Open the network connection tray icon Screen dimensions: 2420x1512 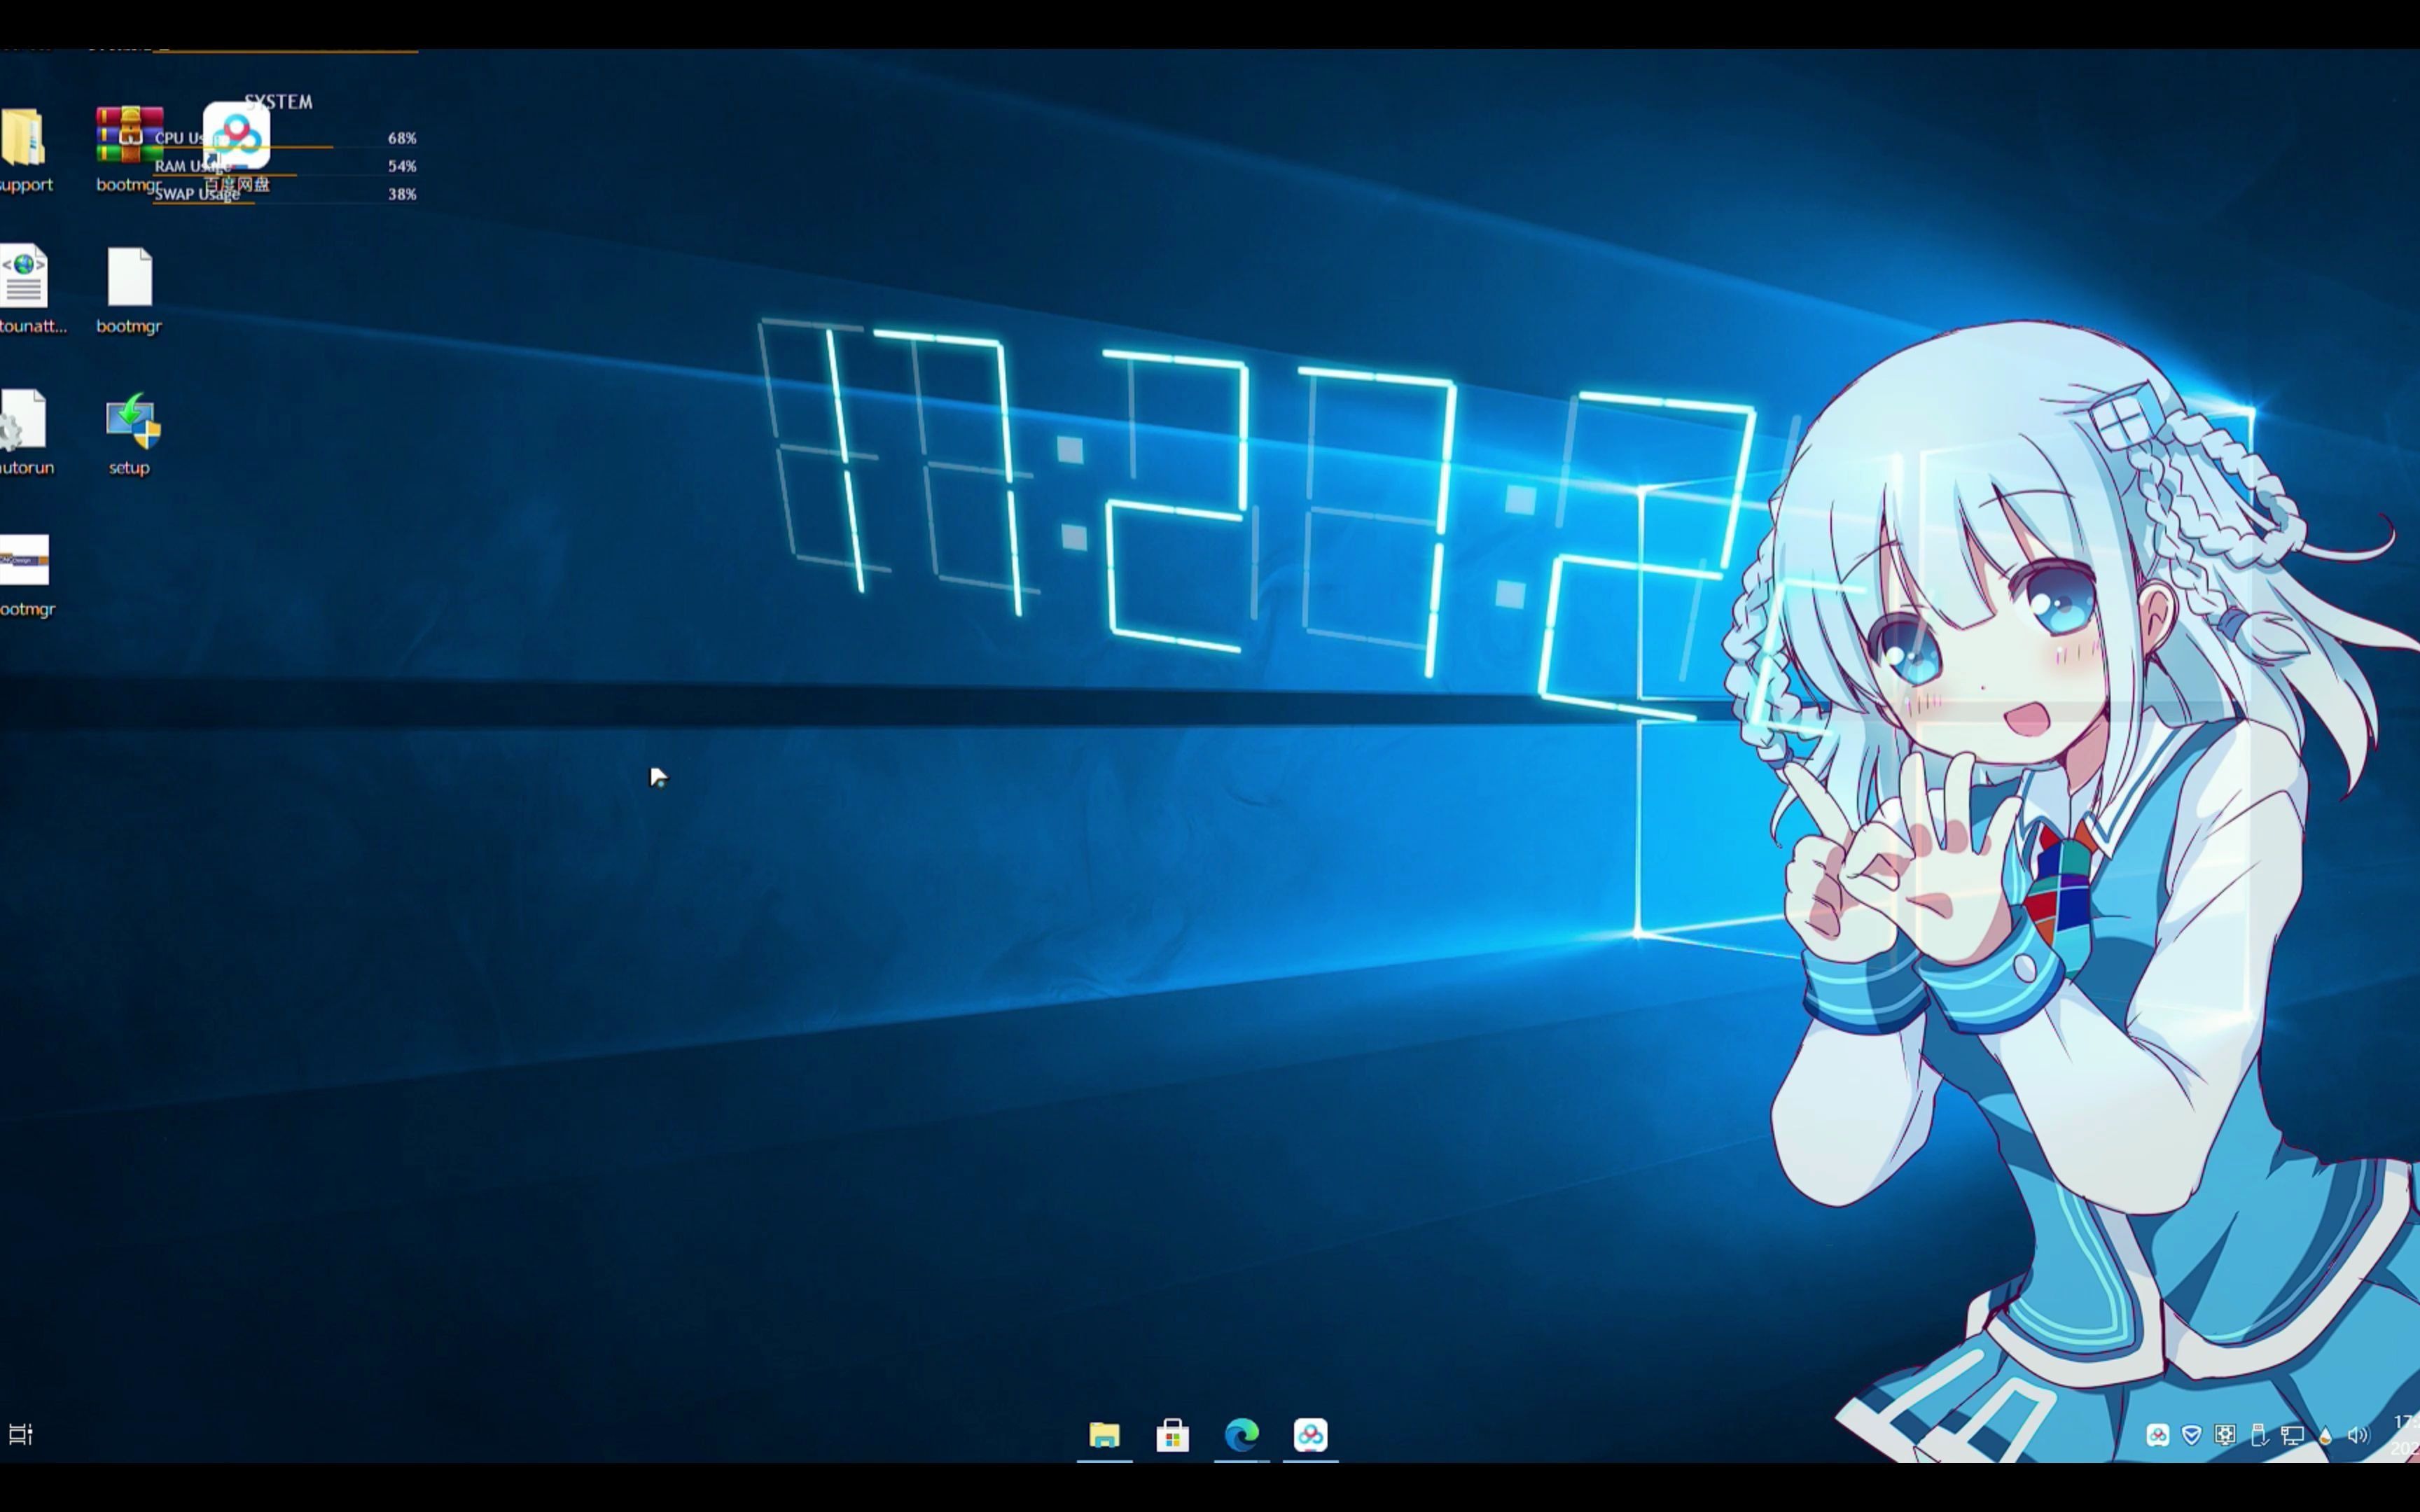(x=2292, y=1436)
